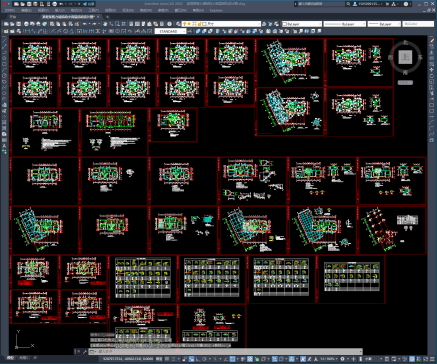Click the plus to add new layout

click(x=35, y=358)
